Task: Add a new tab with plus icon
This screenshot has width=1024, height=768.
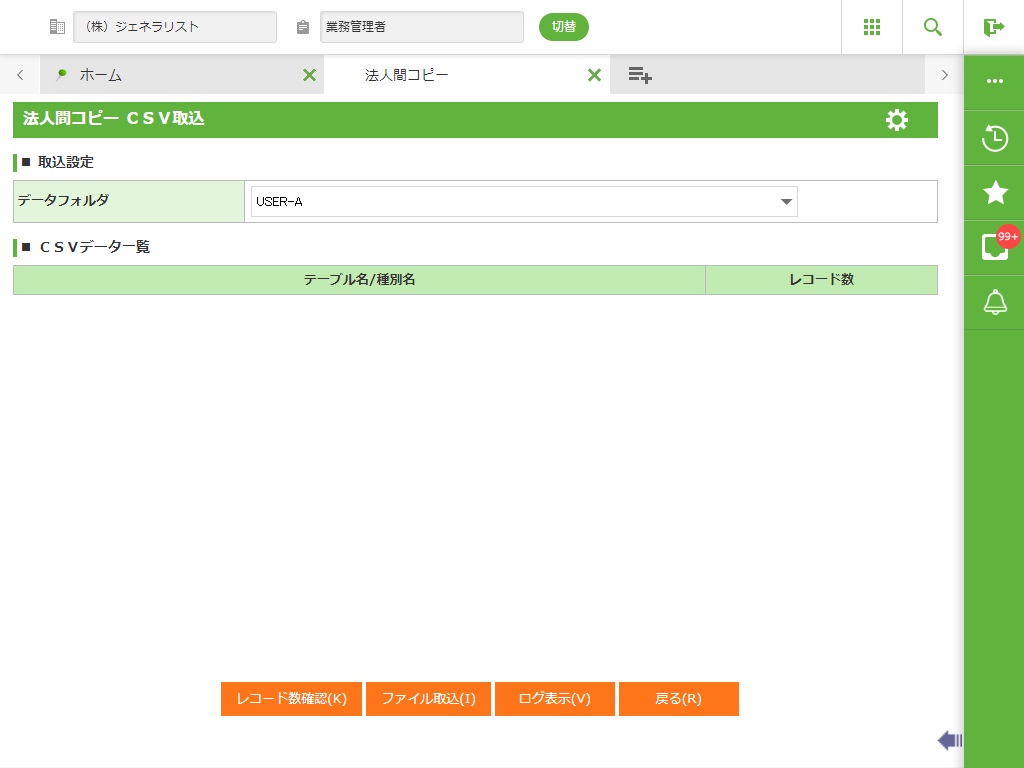Action: [640, 75]
